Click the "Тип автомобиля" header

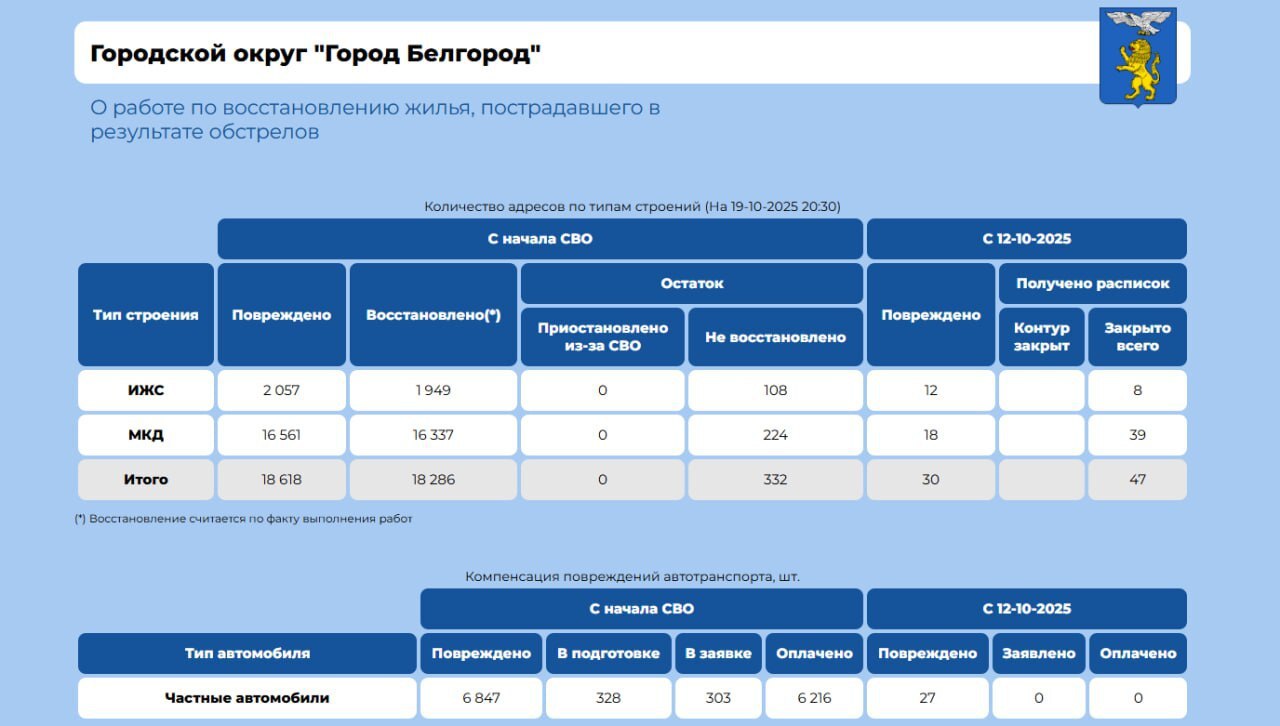tap(247, 653)
